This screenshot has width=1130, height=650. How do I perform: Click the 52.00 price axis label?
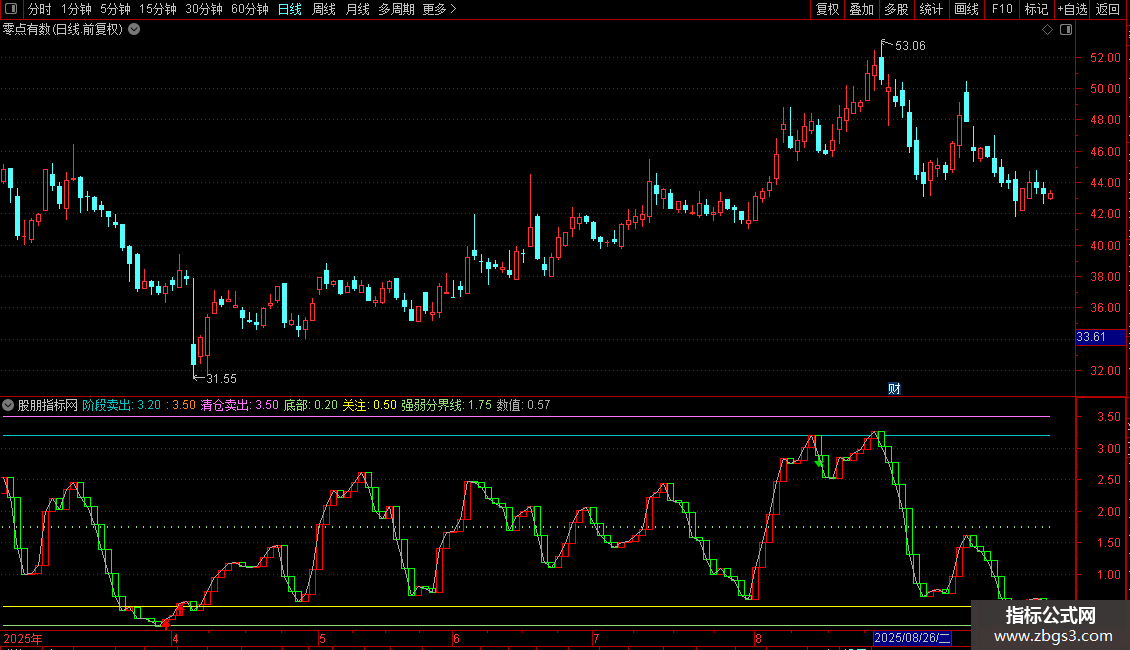coord(1105,58)
